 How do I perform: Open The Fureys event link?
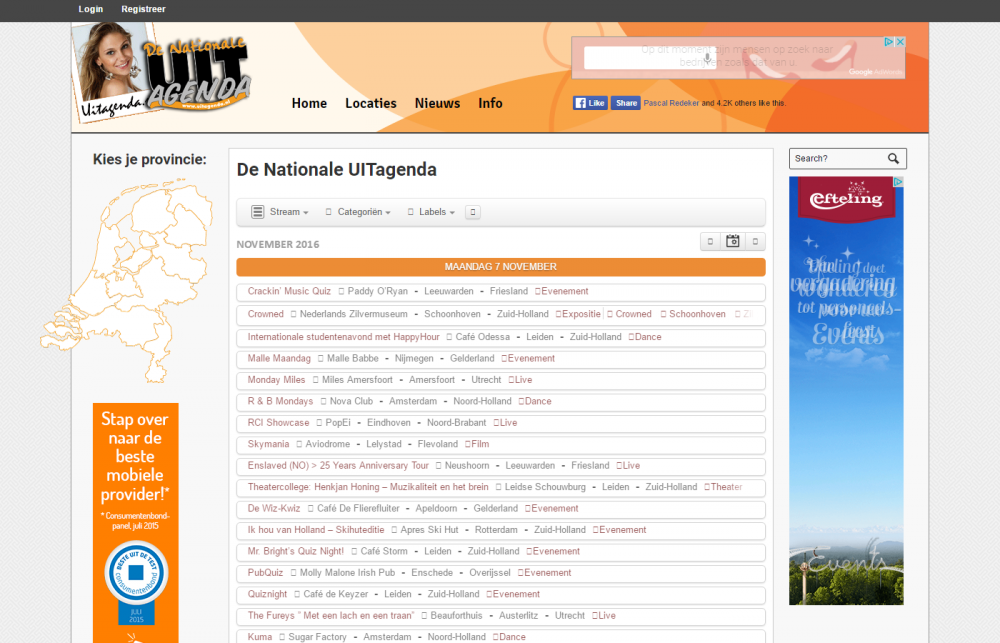point(330,616)
